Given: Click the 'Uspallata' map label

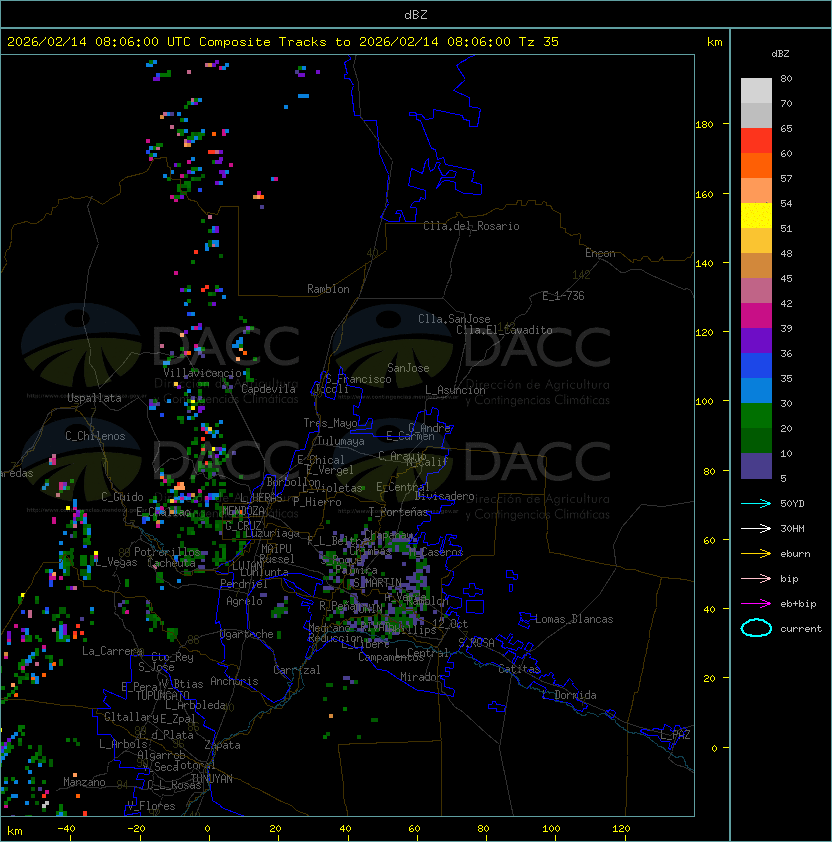Looking at the screenshot, I should [94, 398].
